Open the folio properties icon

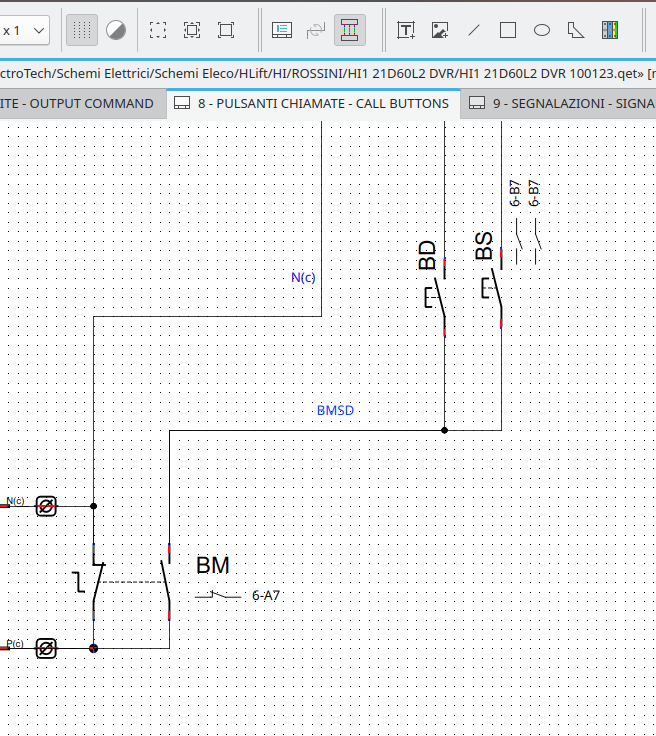click(x=282, y=30)
